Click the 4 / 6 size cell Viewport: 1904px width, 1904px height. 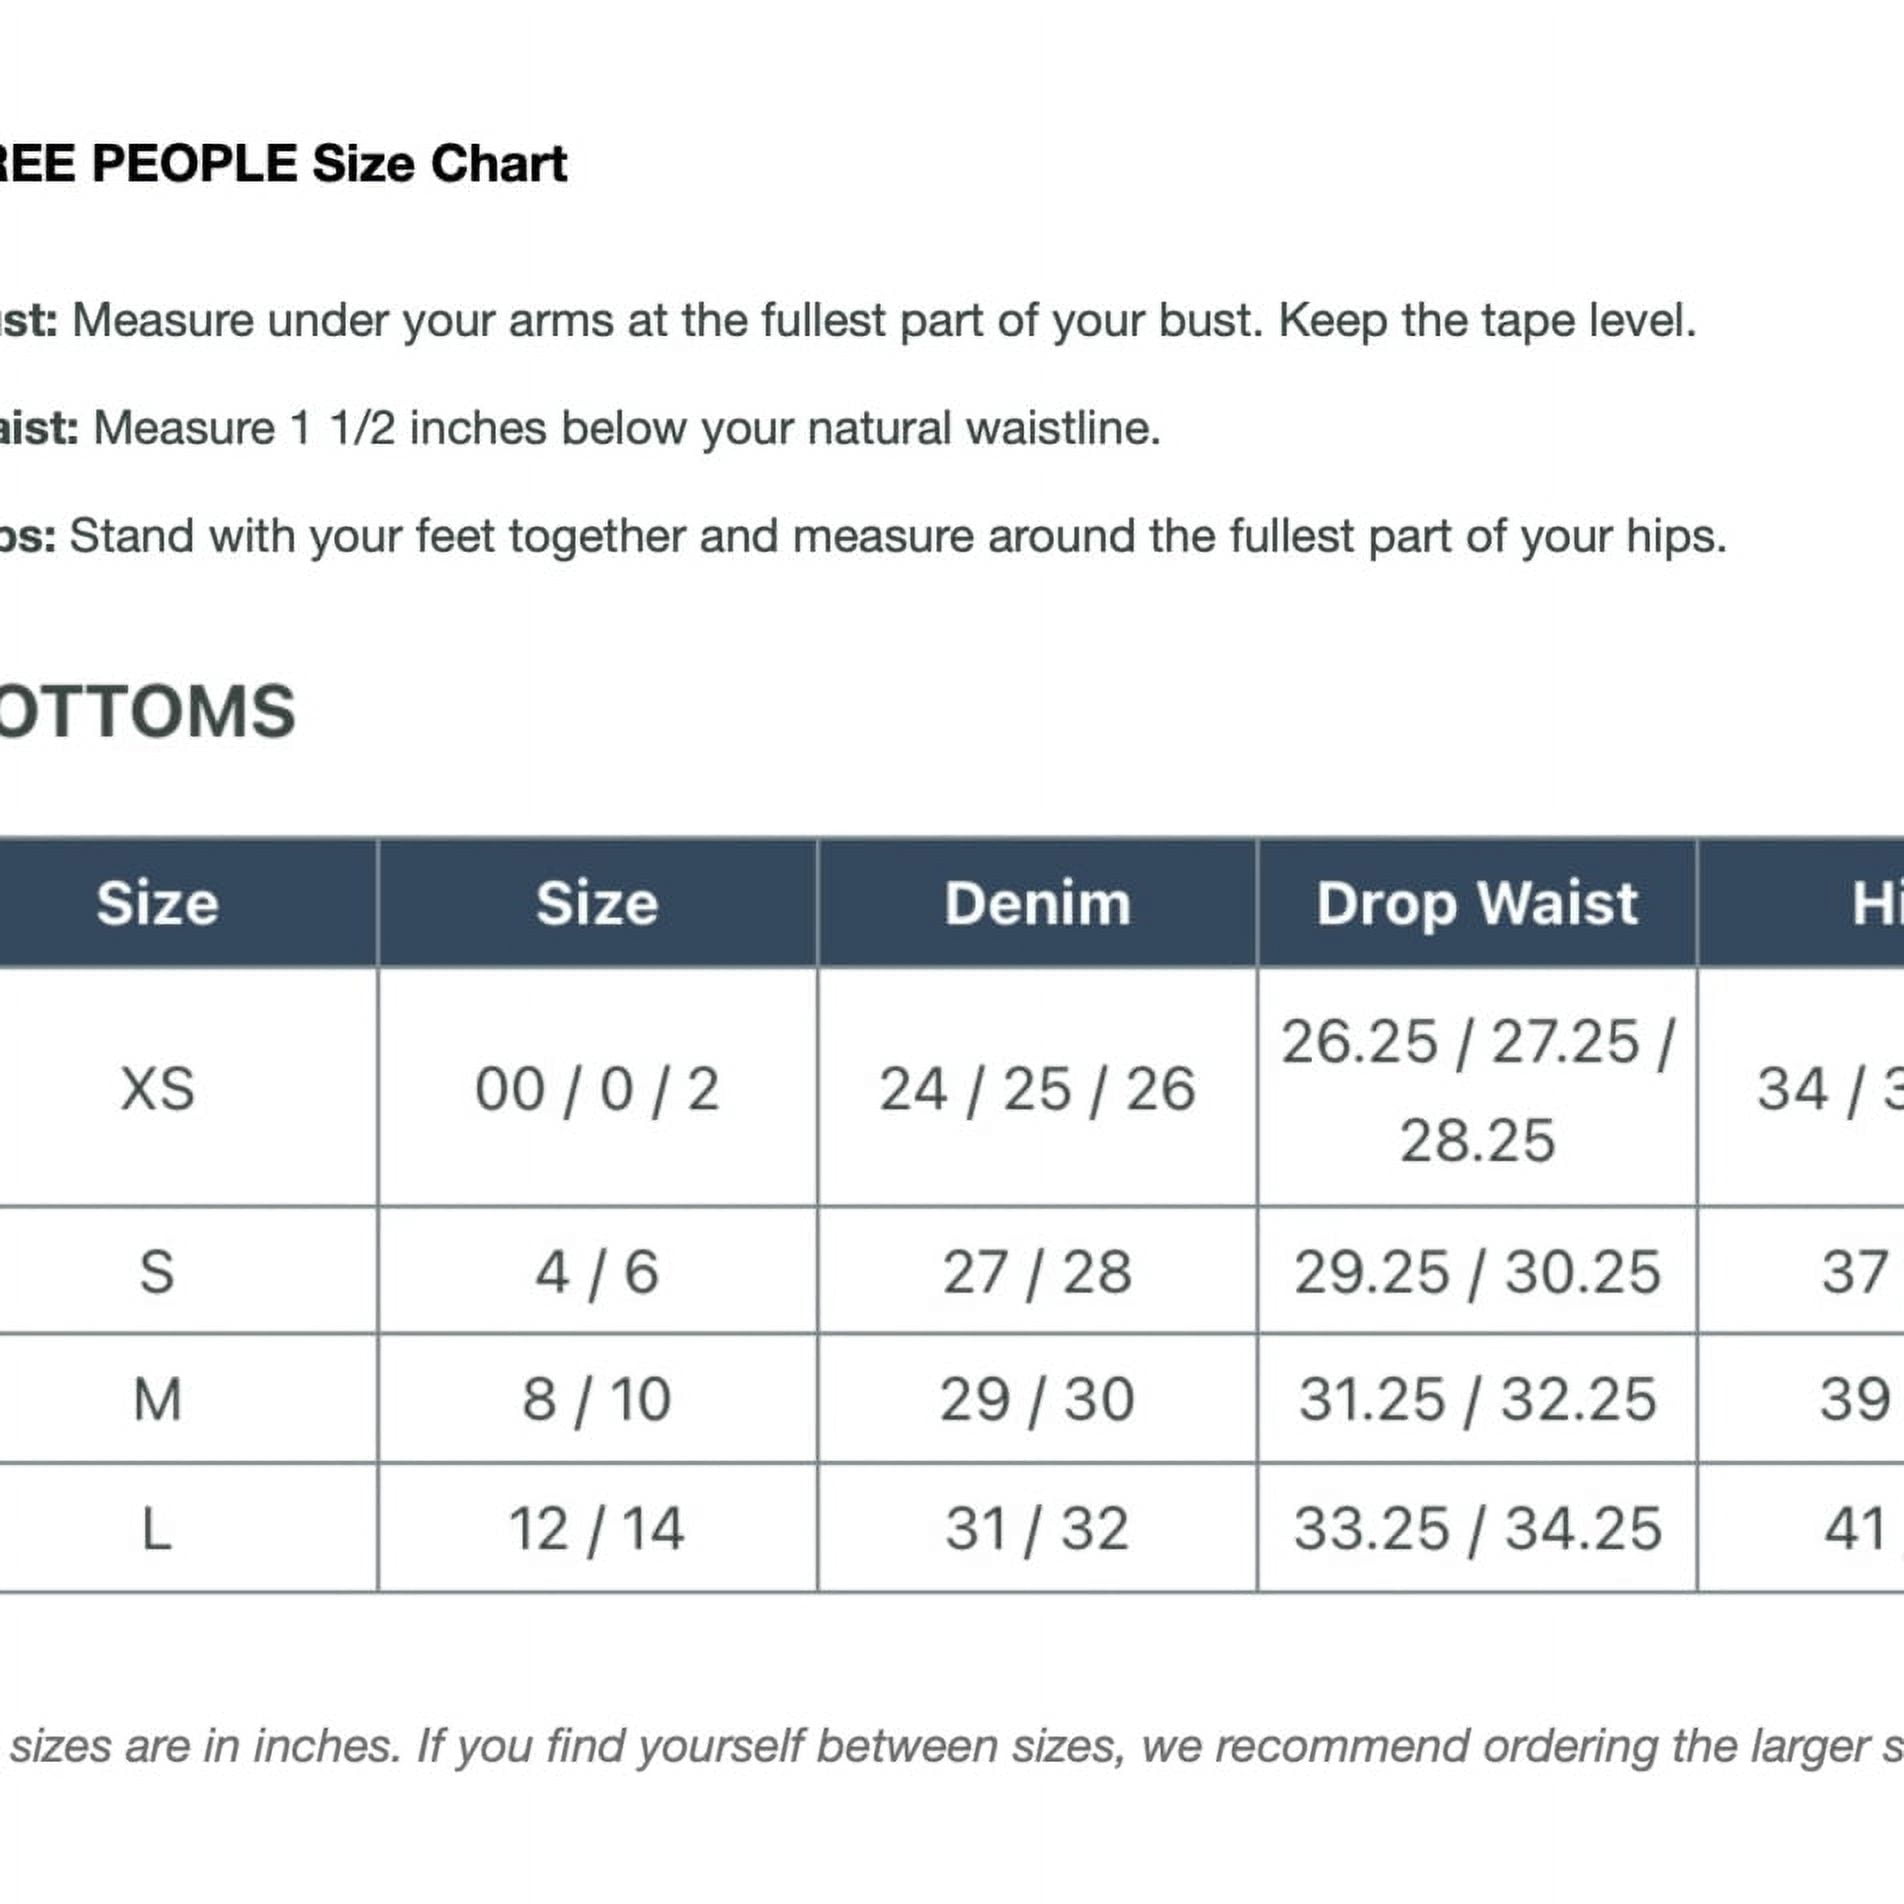597,1271
